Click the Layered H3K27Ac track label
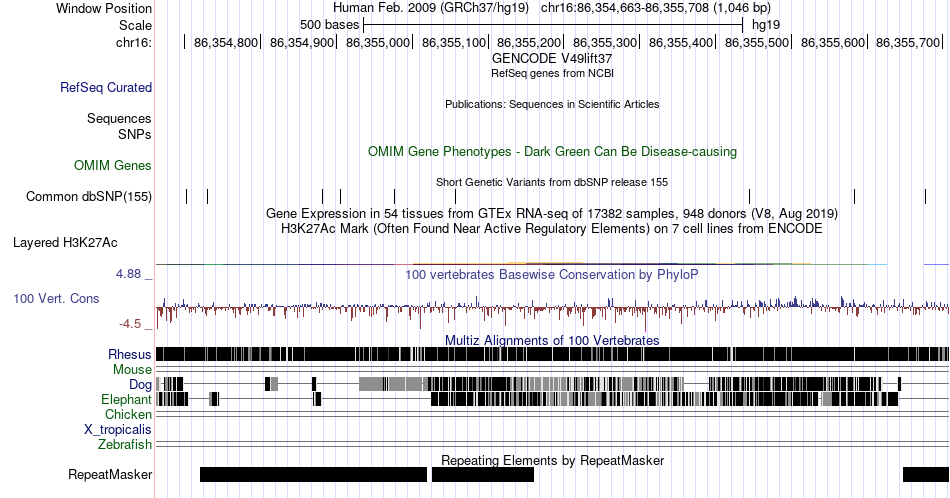Viewport: 950px width, 498px height. [65, 242]
